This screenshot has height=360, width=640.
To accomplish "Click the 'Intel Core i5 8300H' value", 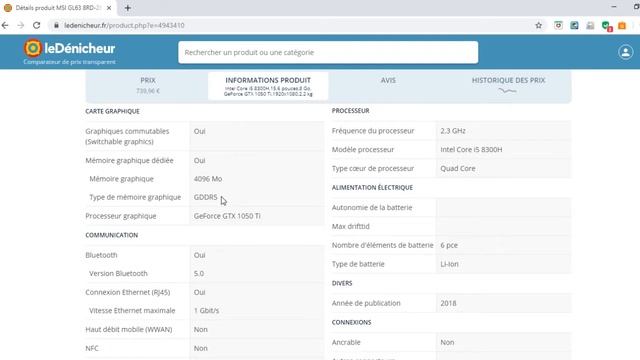I will click(x=471, y=149).
